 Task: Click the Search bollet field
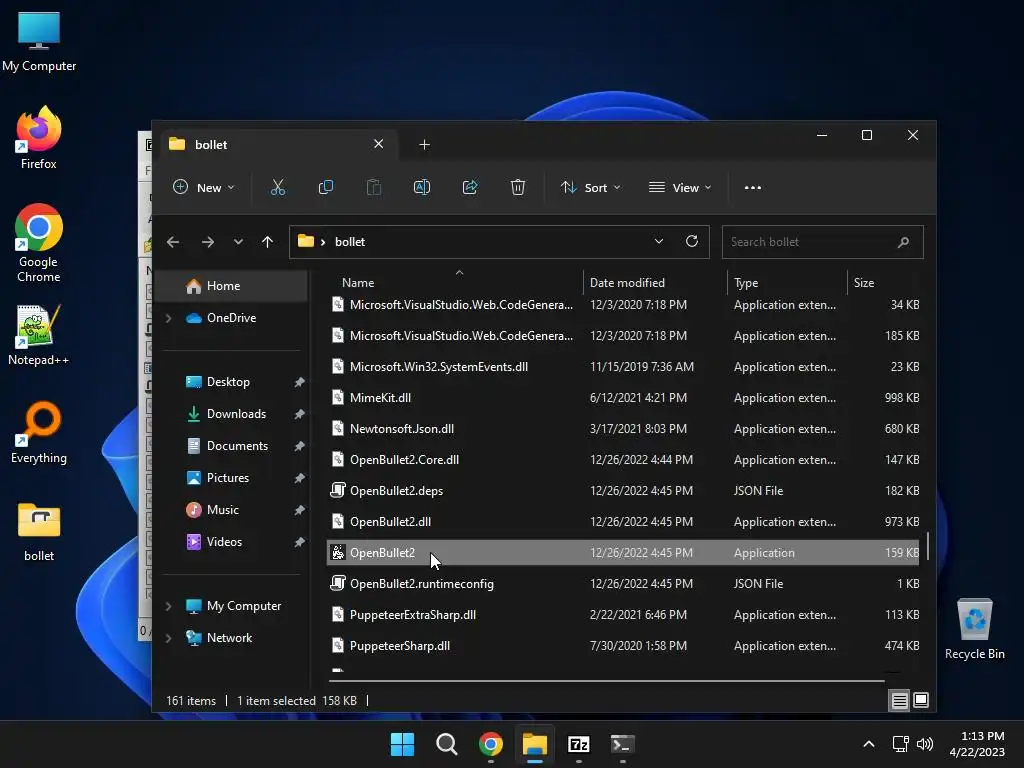[822, 242]
